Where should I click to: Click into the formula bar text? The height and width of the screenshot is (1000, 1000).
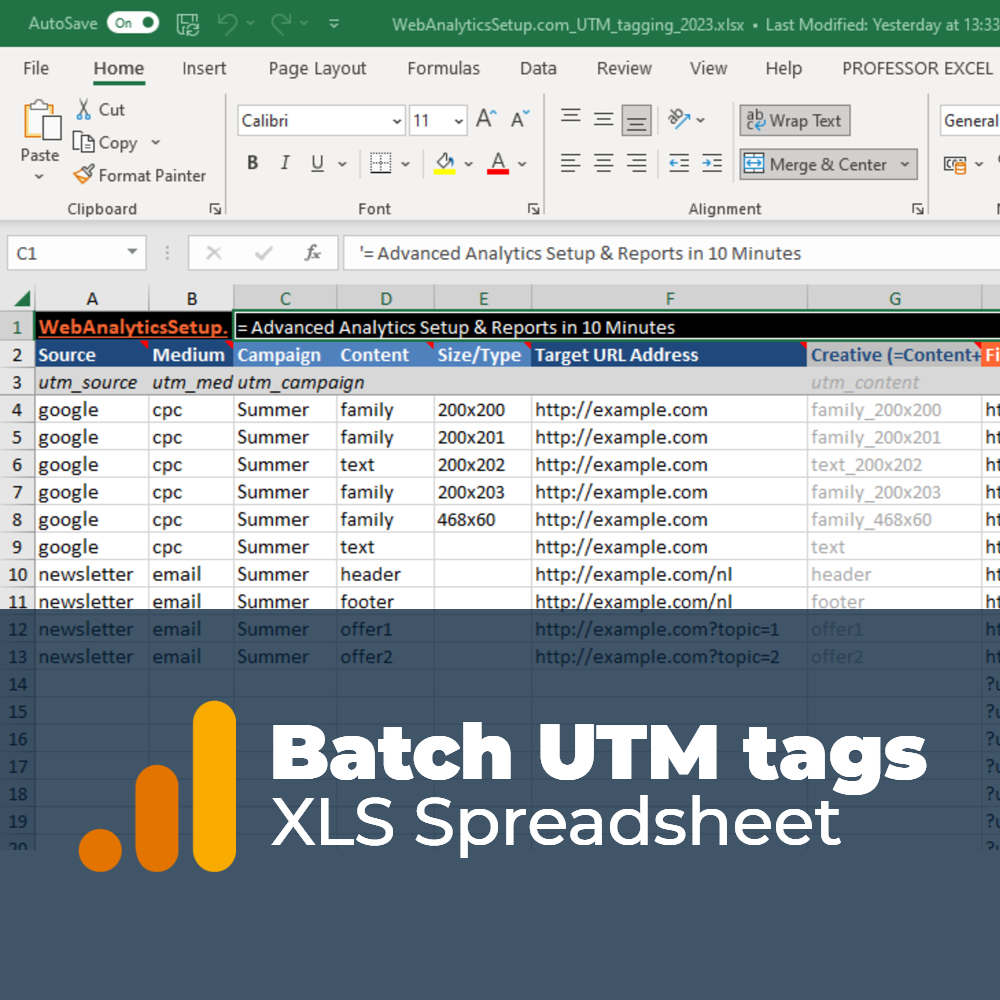(x=671, y=253)
